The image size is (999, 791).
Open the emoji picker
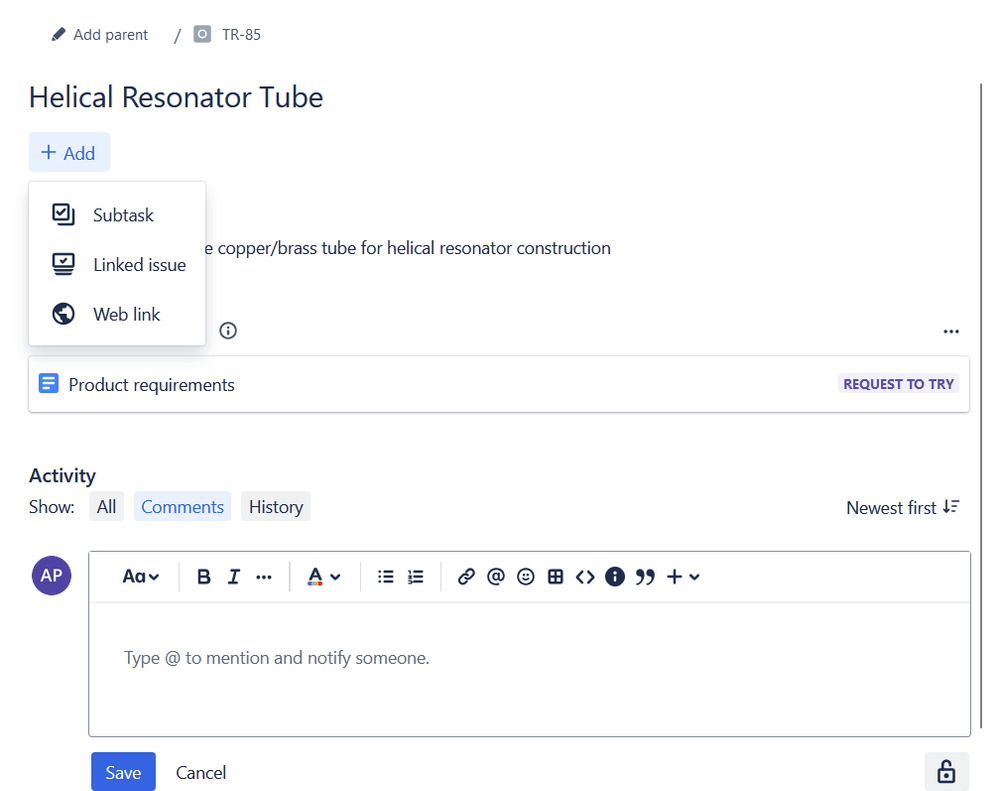(x=526, y=576)
